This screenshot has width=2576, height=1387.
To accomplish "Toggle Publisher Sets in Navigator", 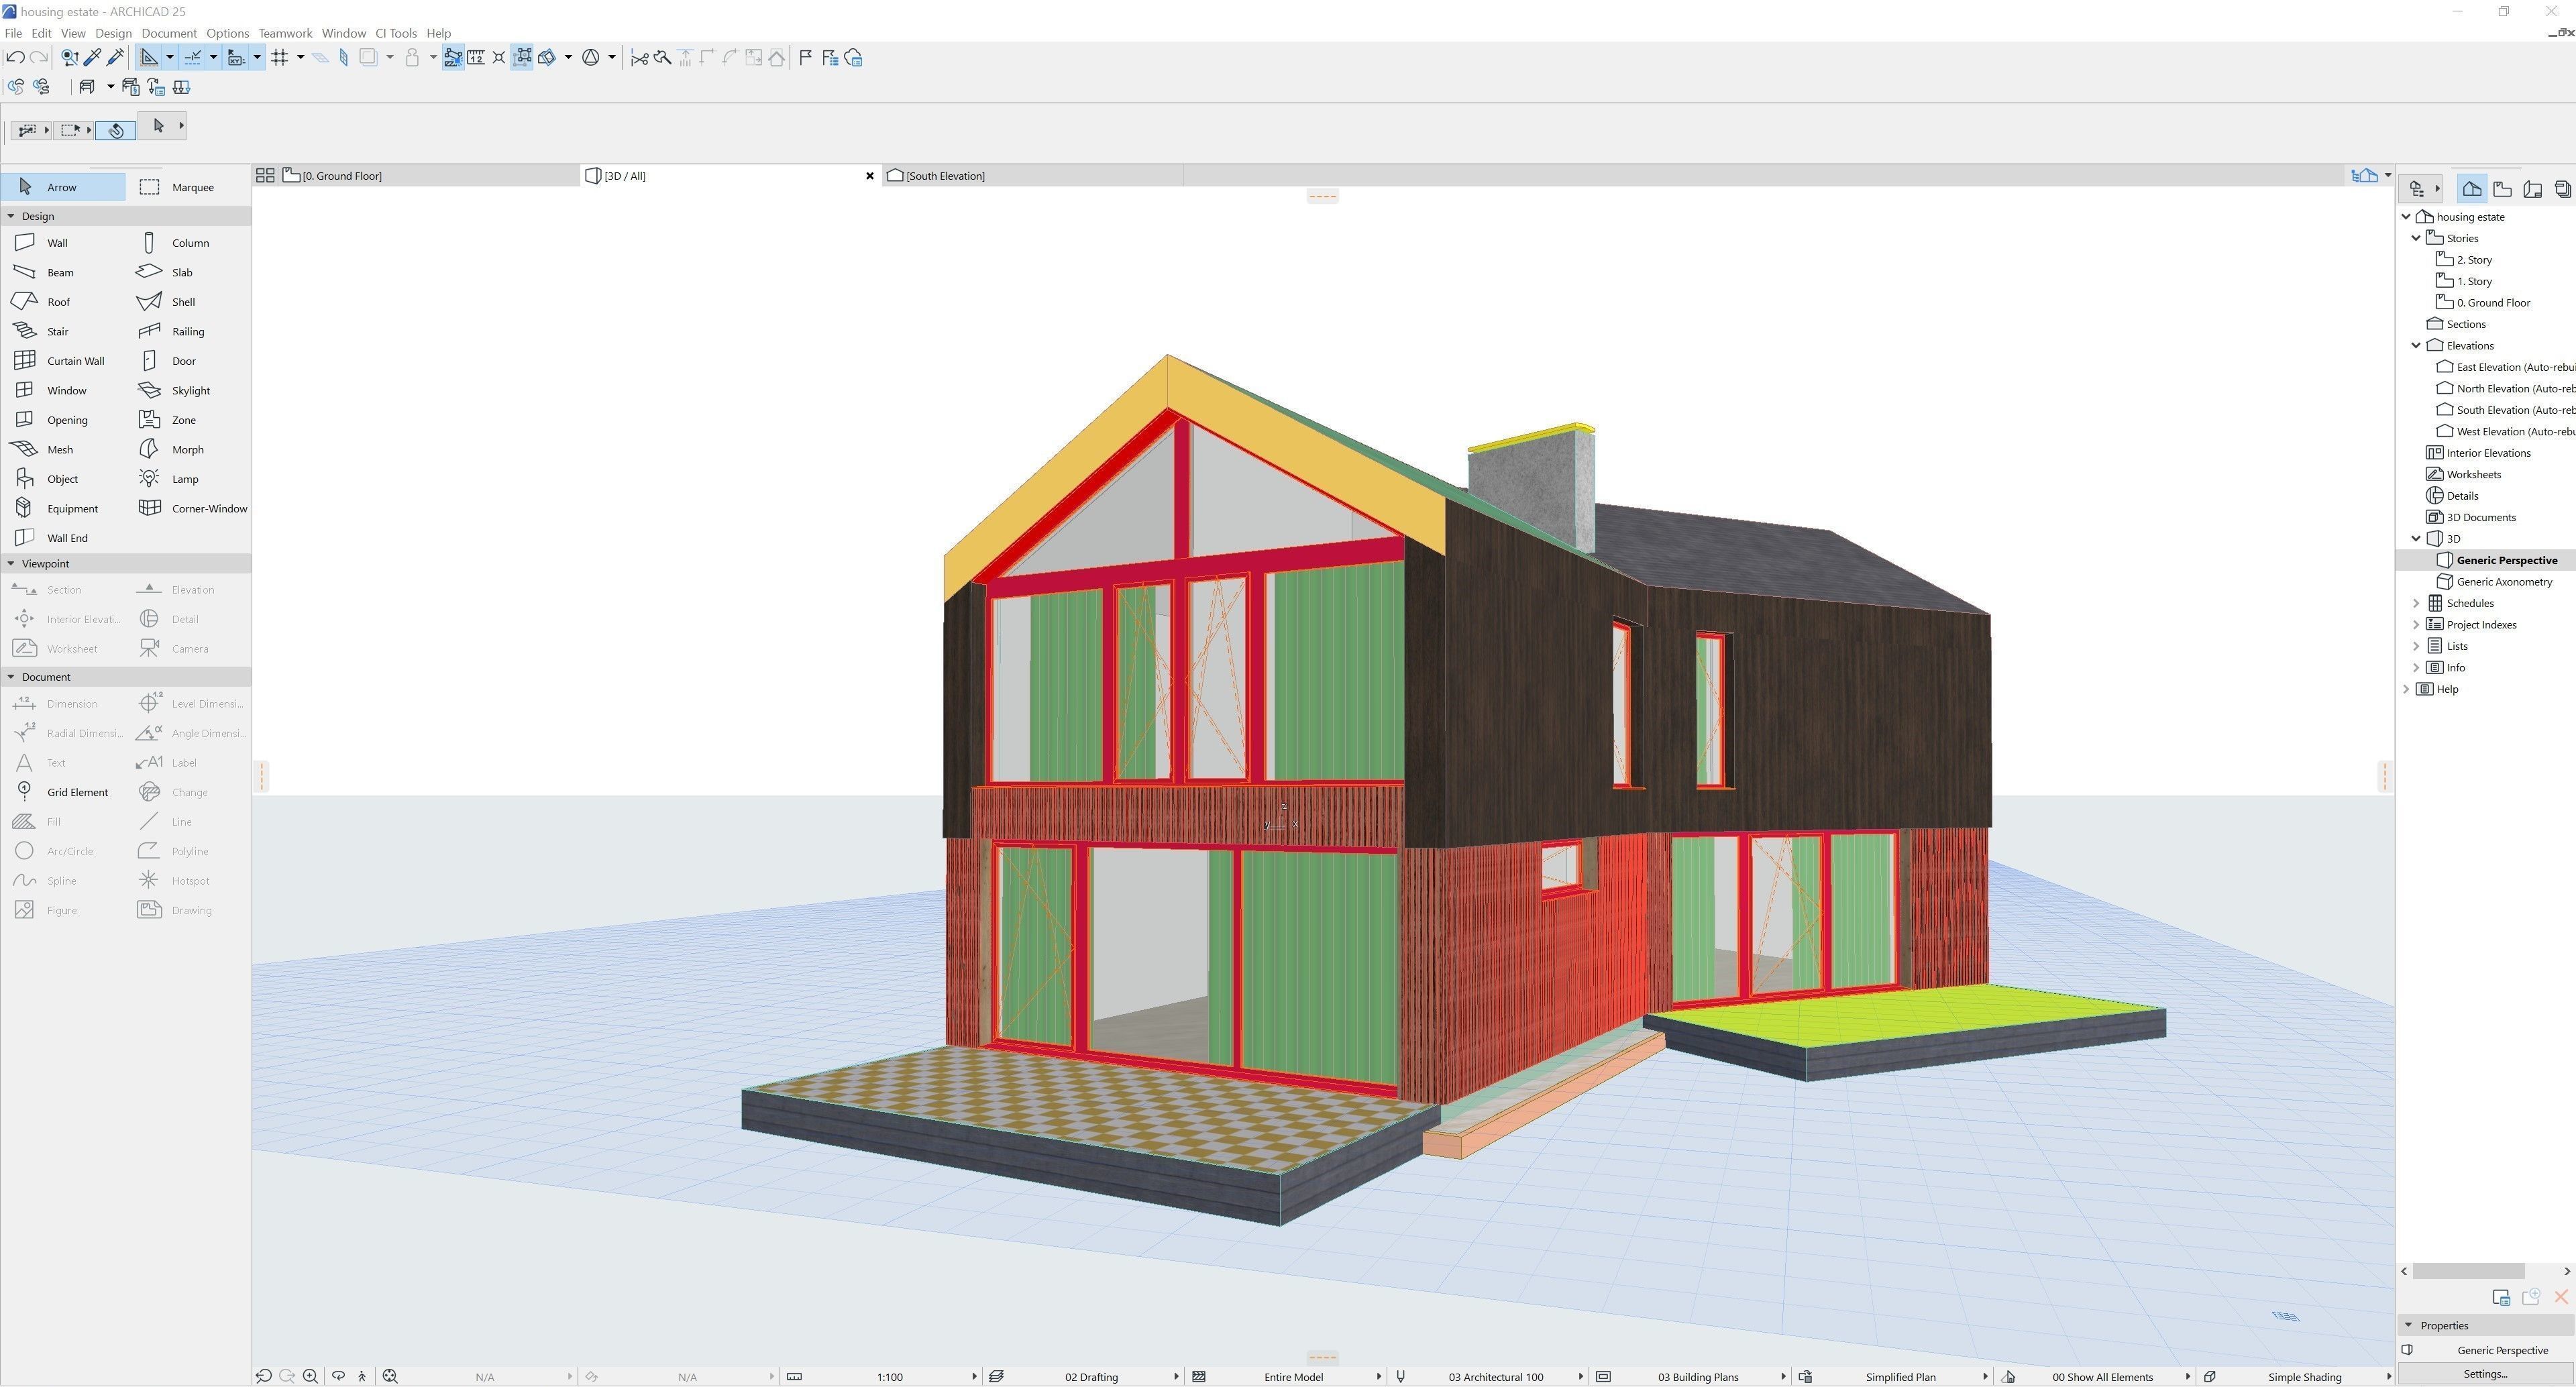I will tap(2562, 188).
